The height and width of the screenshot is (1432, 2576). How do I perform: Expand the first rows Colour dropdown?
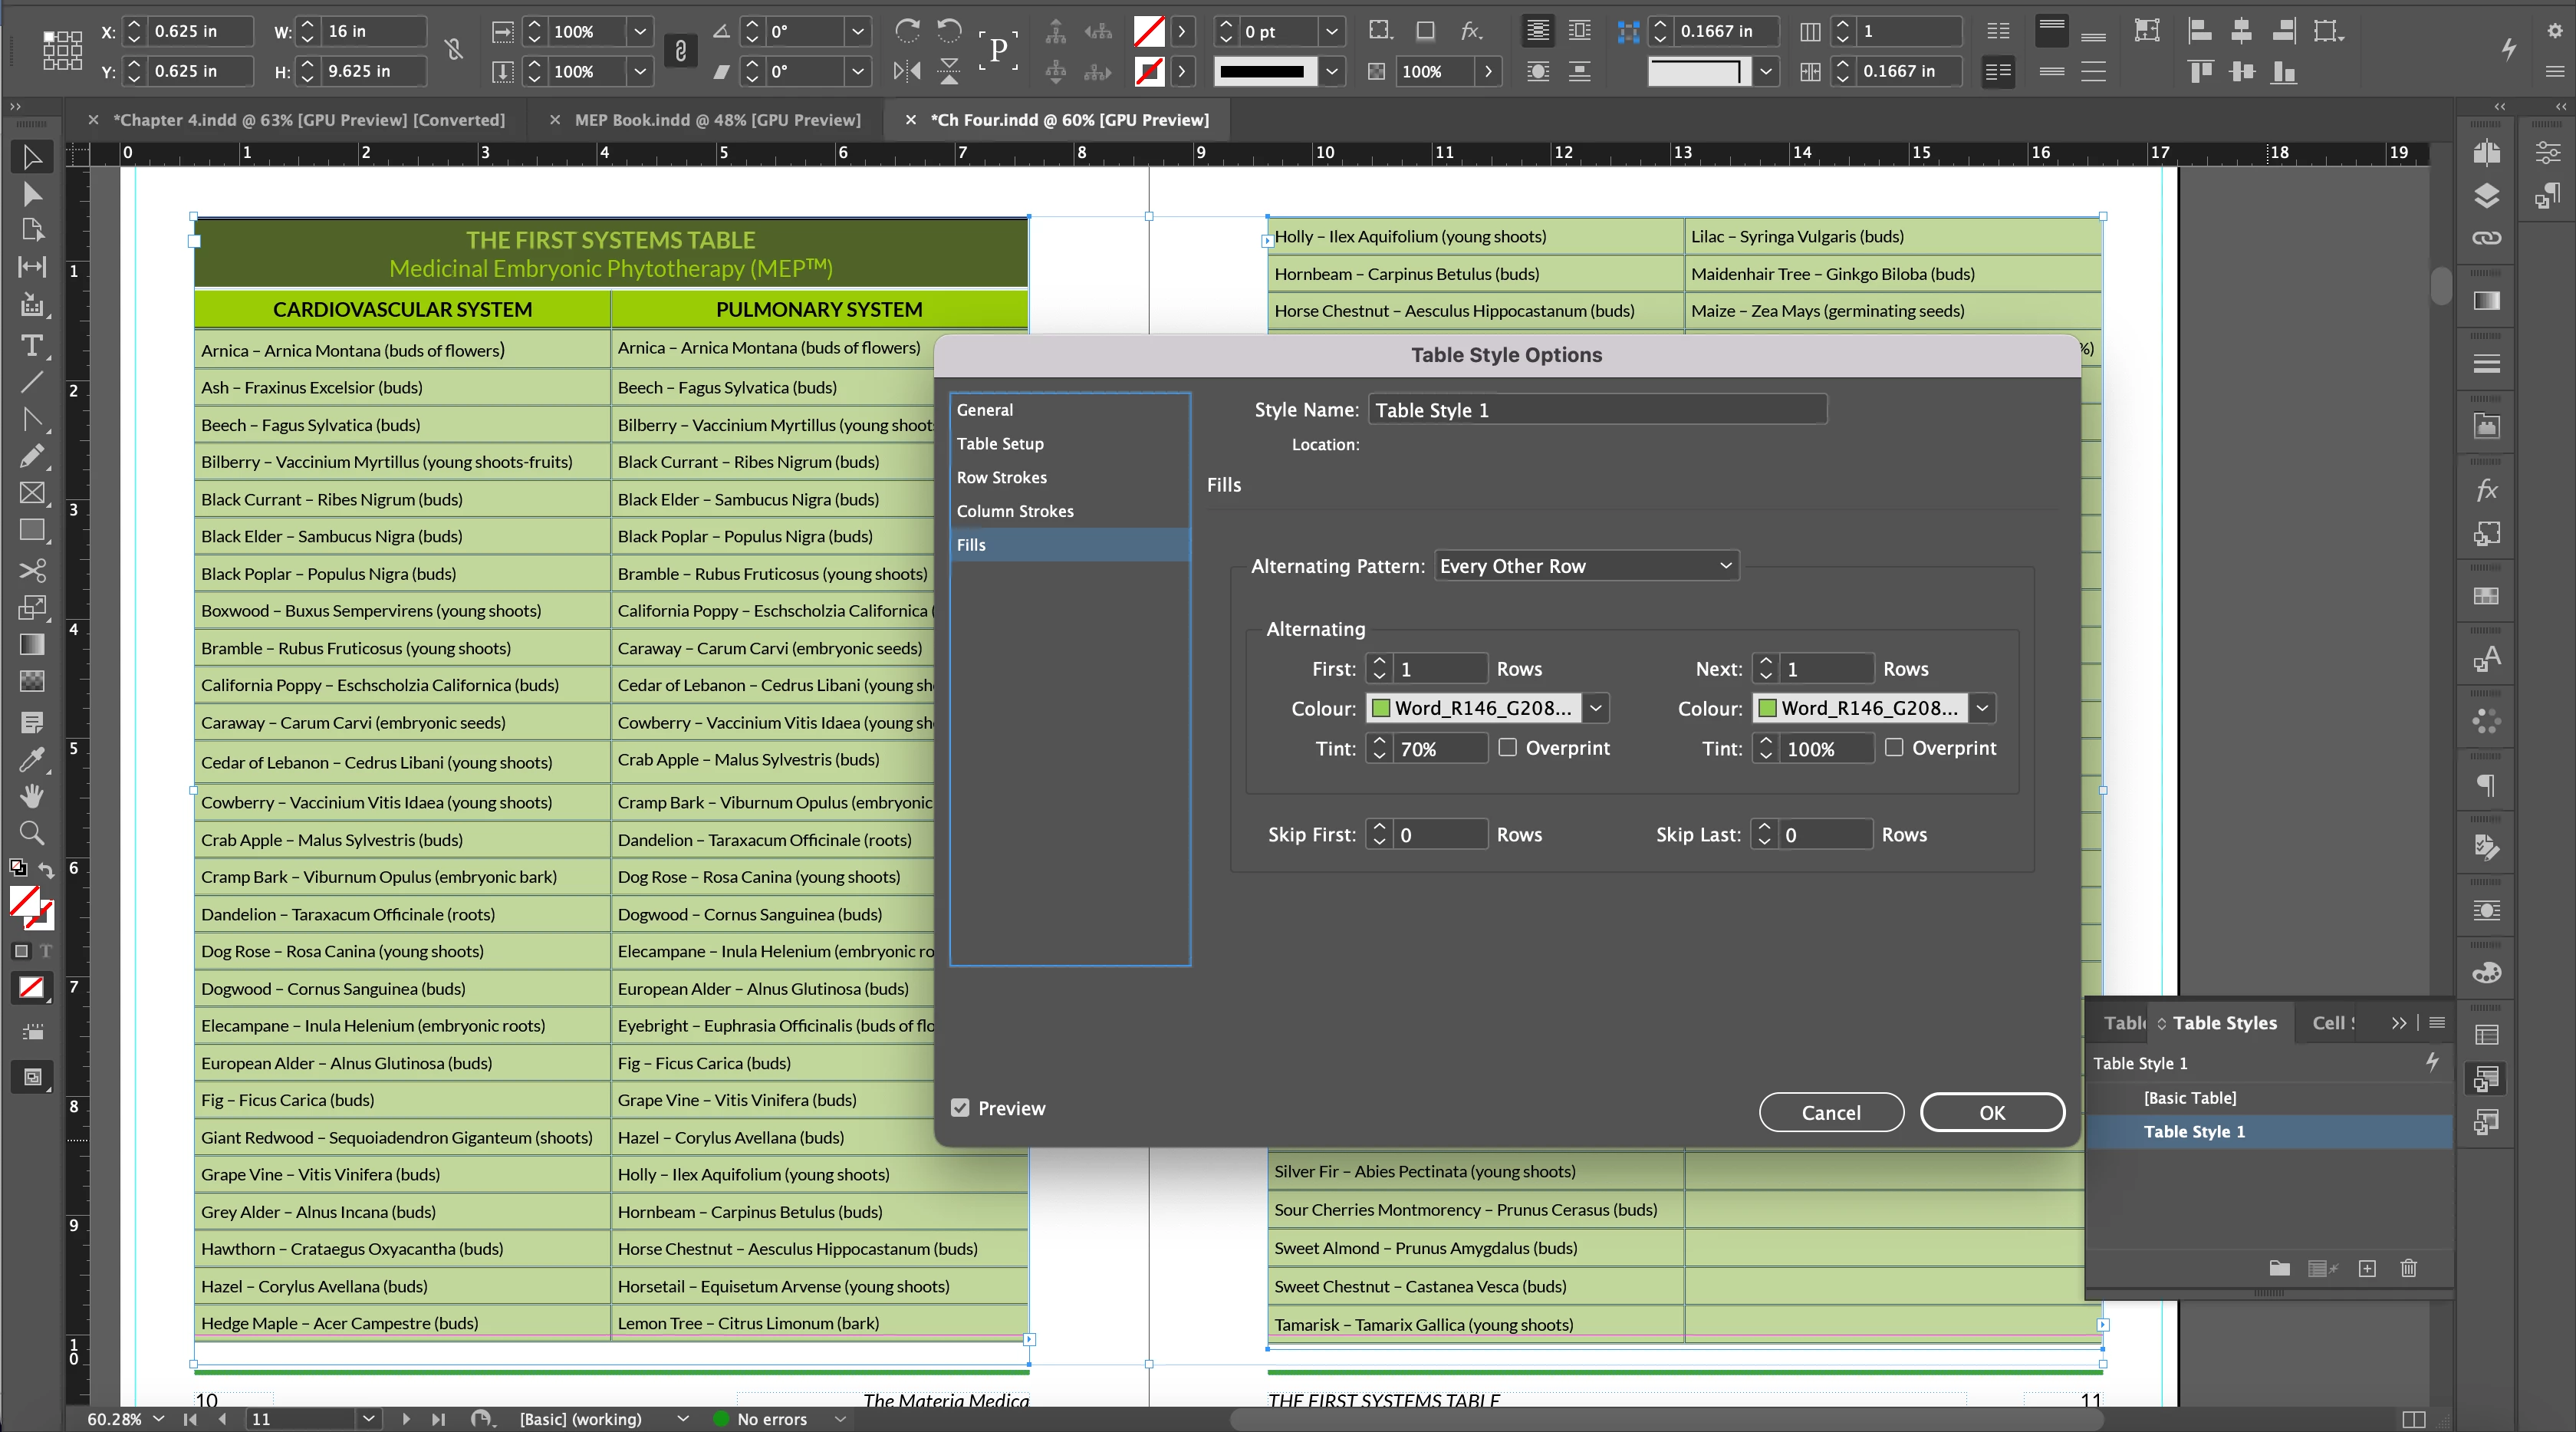tap(1596, 708)
